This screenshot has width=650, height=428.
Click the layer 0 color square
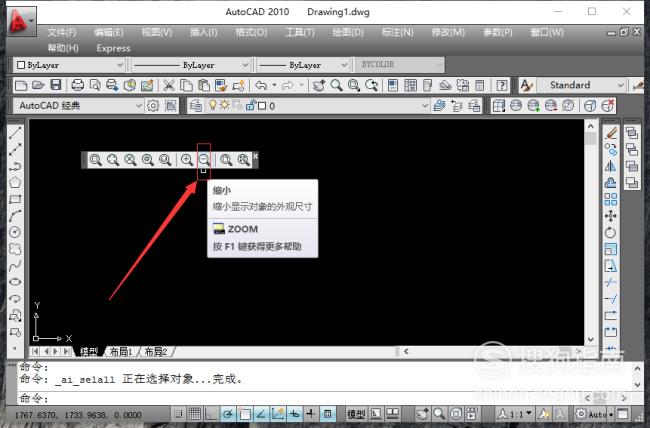[x=262, y=106]
